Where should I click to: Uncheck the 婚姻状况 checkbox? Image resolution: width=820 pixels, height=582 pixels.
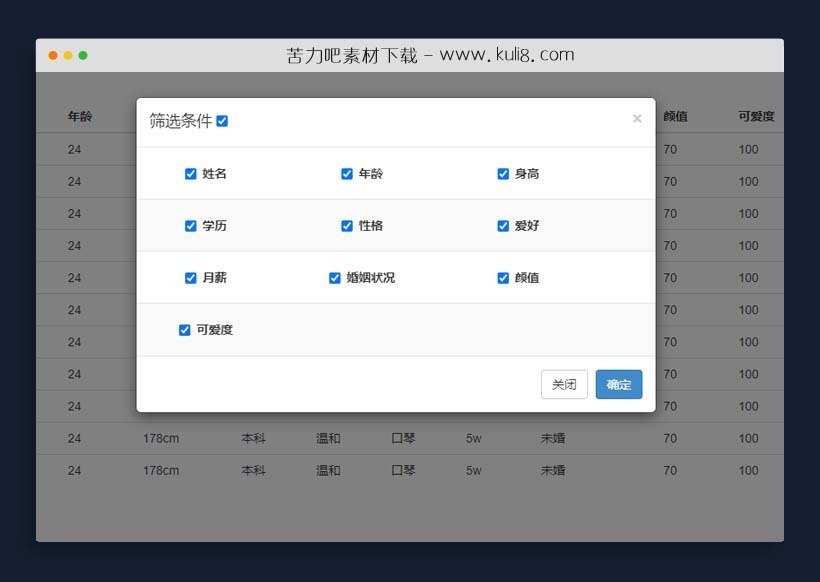334,277
